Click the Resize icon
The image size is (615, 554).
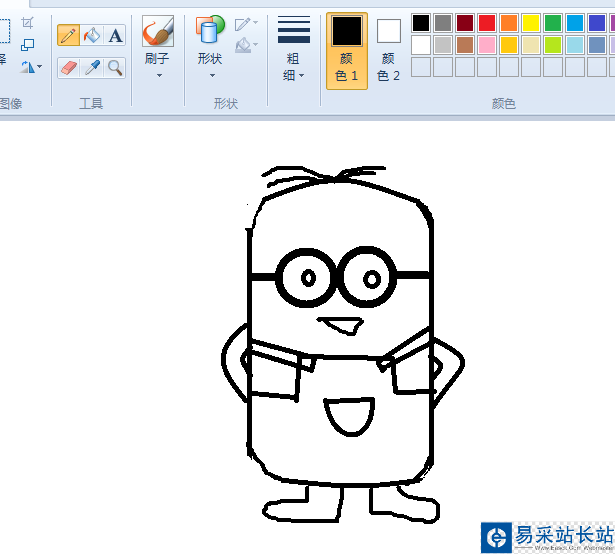click(x=27, y=45)
